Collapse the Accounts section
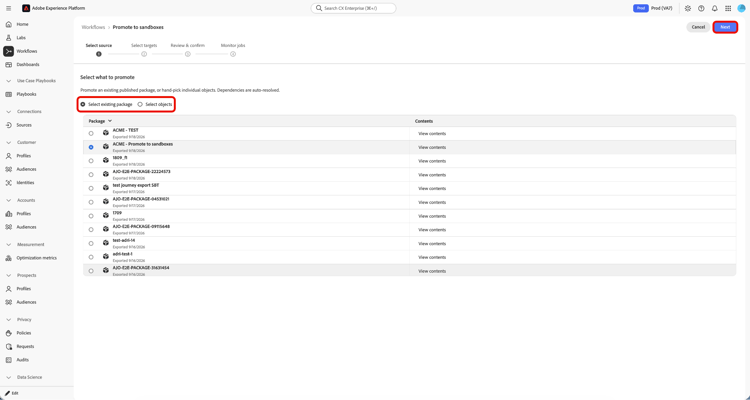 point(8,200)
